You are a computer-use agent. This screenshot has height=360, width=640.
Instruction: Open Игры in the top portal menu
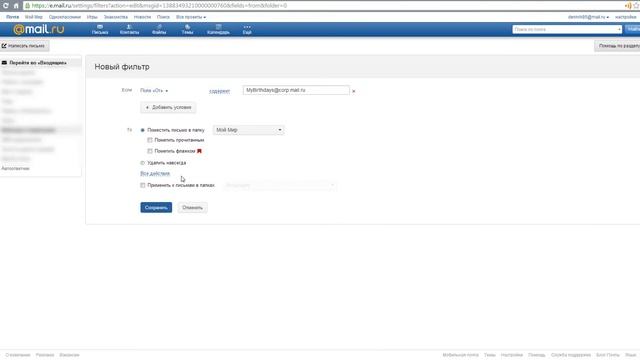92,17
